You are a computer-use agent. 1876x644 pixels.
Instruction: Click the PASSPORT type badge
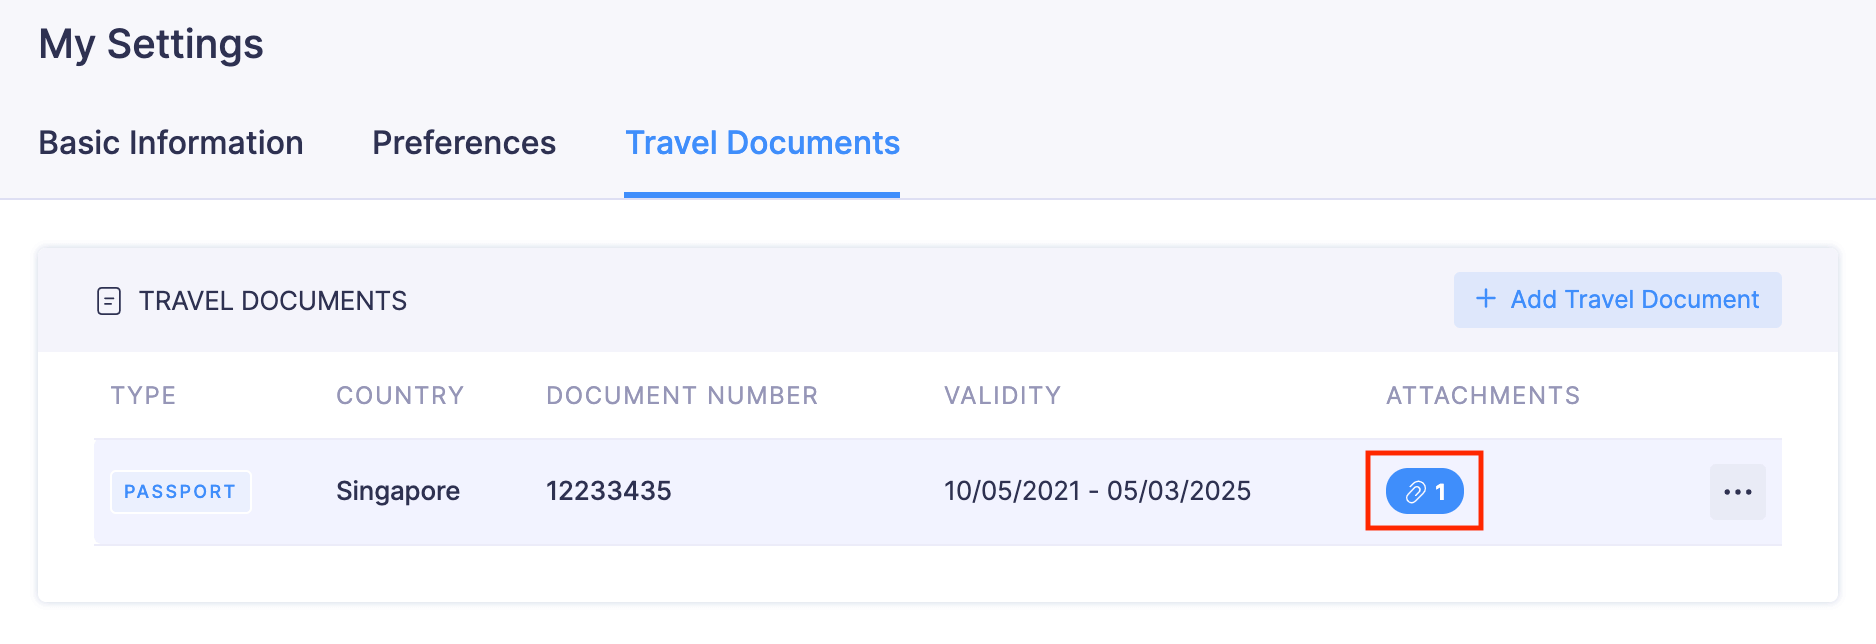click(180, 492)
